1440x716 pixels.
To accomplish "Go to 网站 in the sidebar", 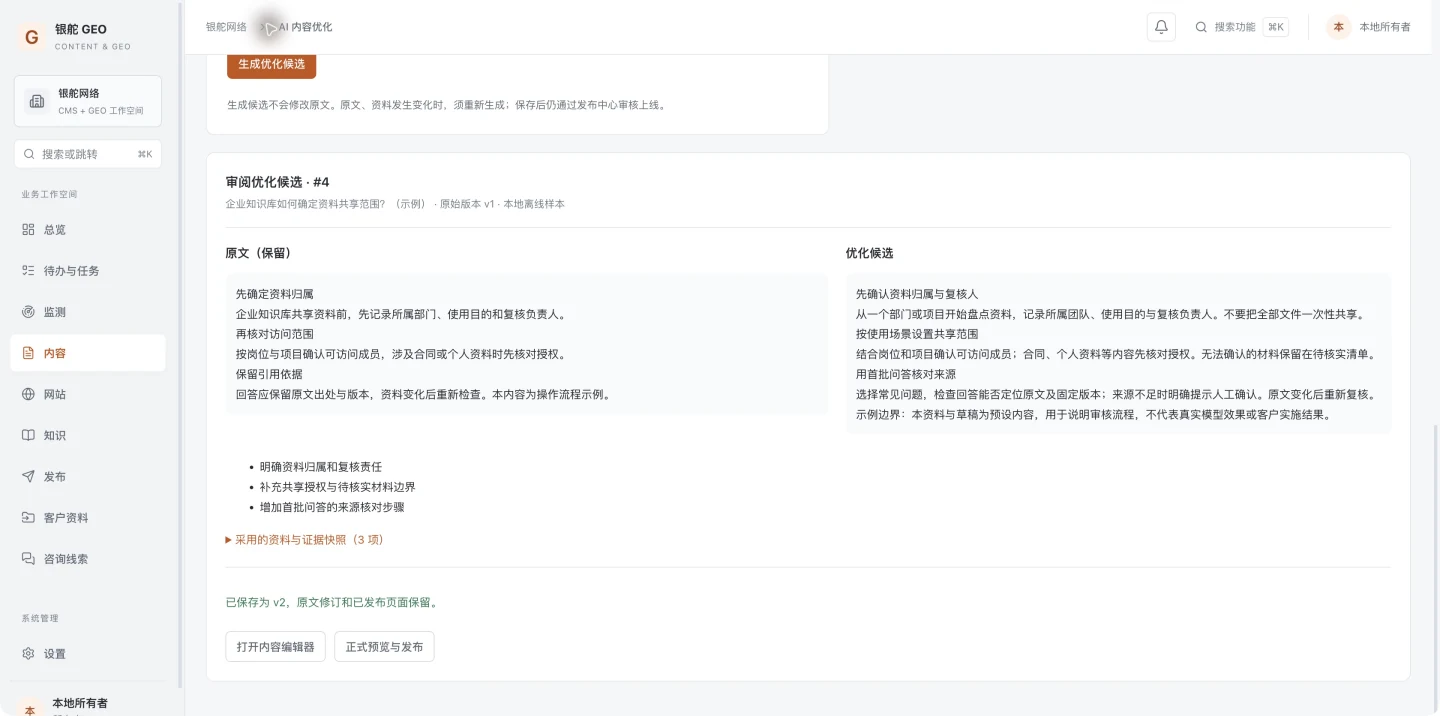I will pos(88,394).
